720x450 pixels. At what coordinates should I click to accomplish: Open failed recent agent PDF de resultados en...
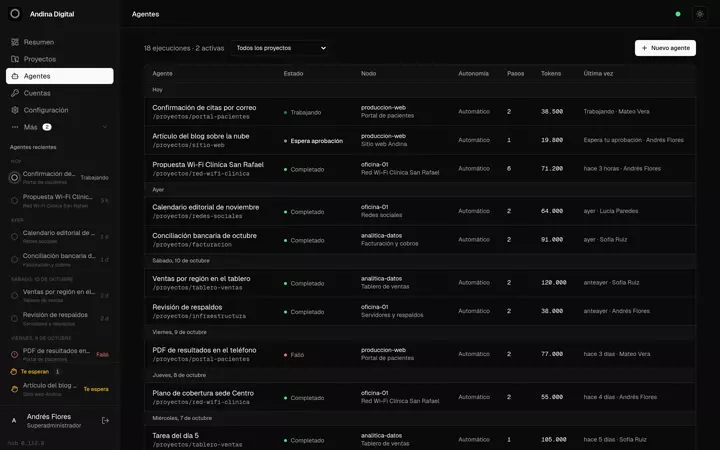tap(60, 354)
